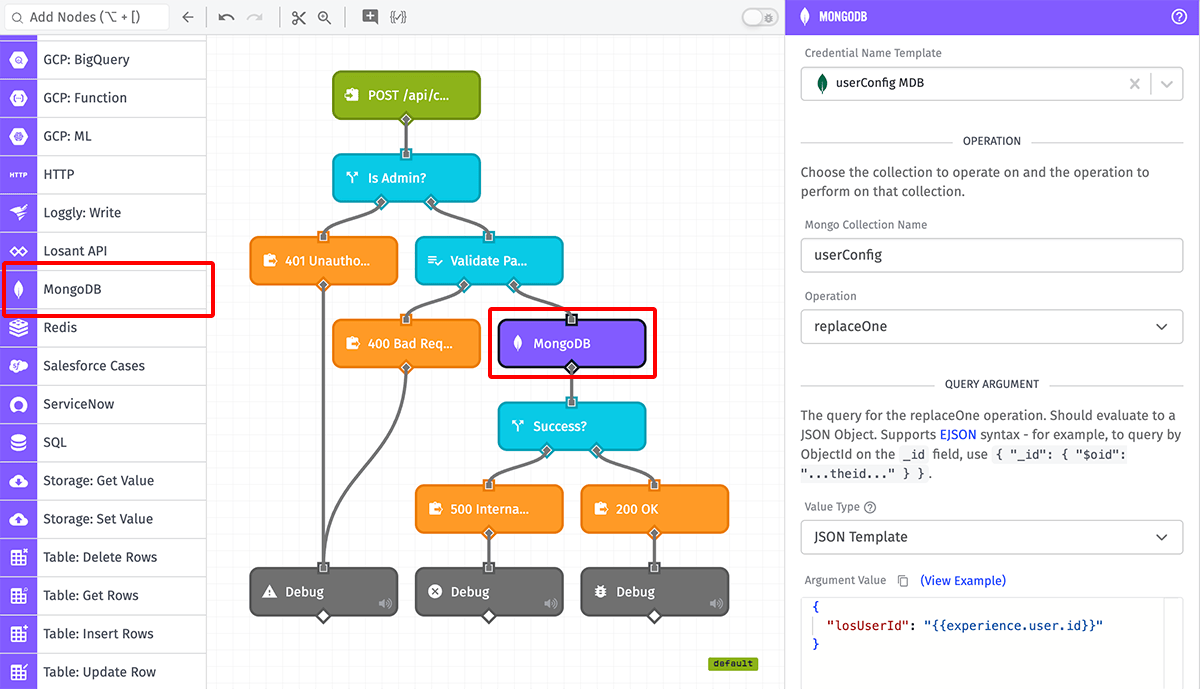
Task: Click the Value Type help question icon
Action: pos(870,508)
